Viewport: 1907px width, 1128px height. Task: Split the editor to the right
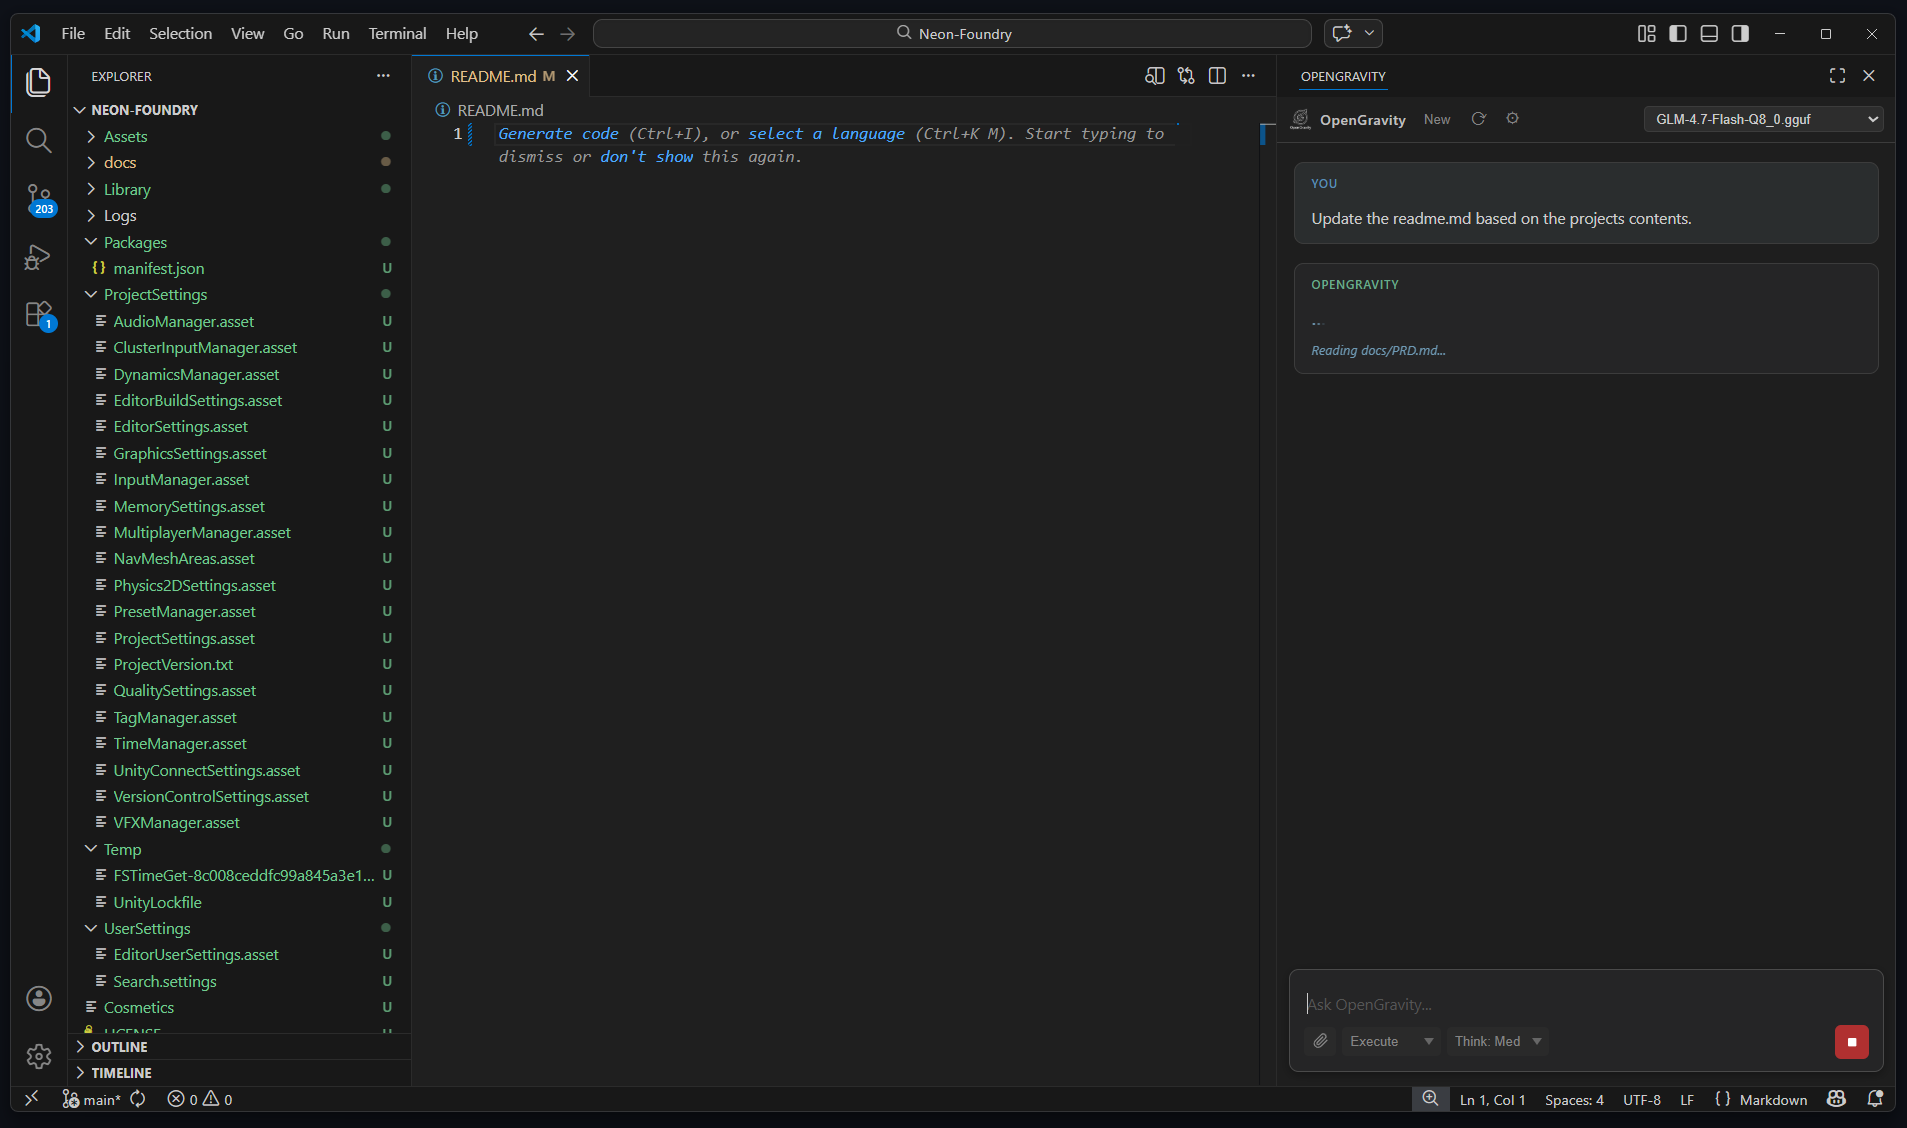click(1217, 76)
